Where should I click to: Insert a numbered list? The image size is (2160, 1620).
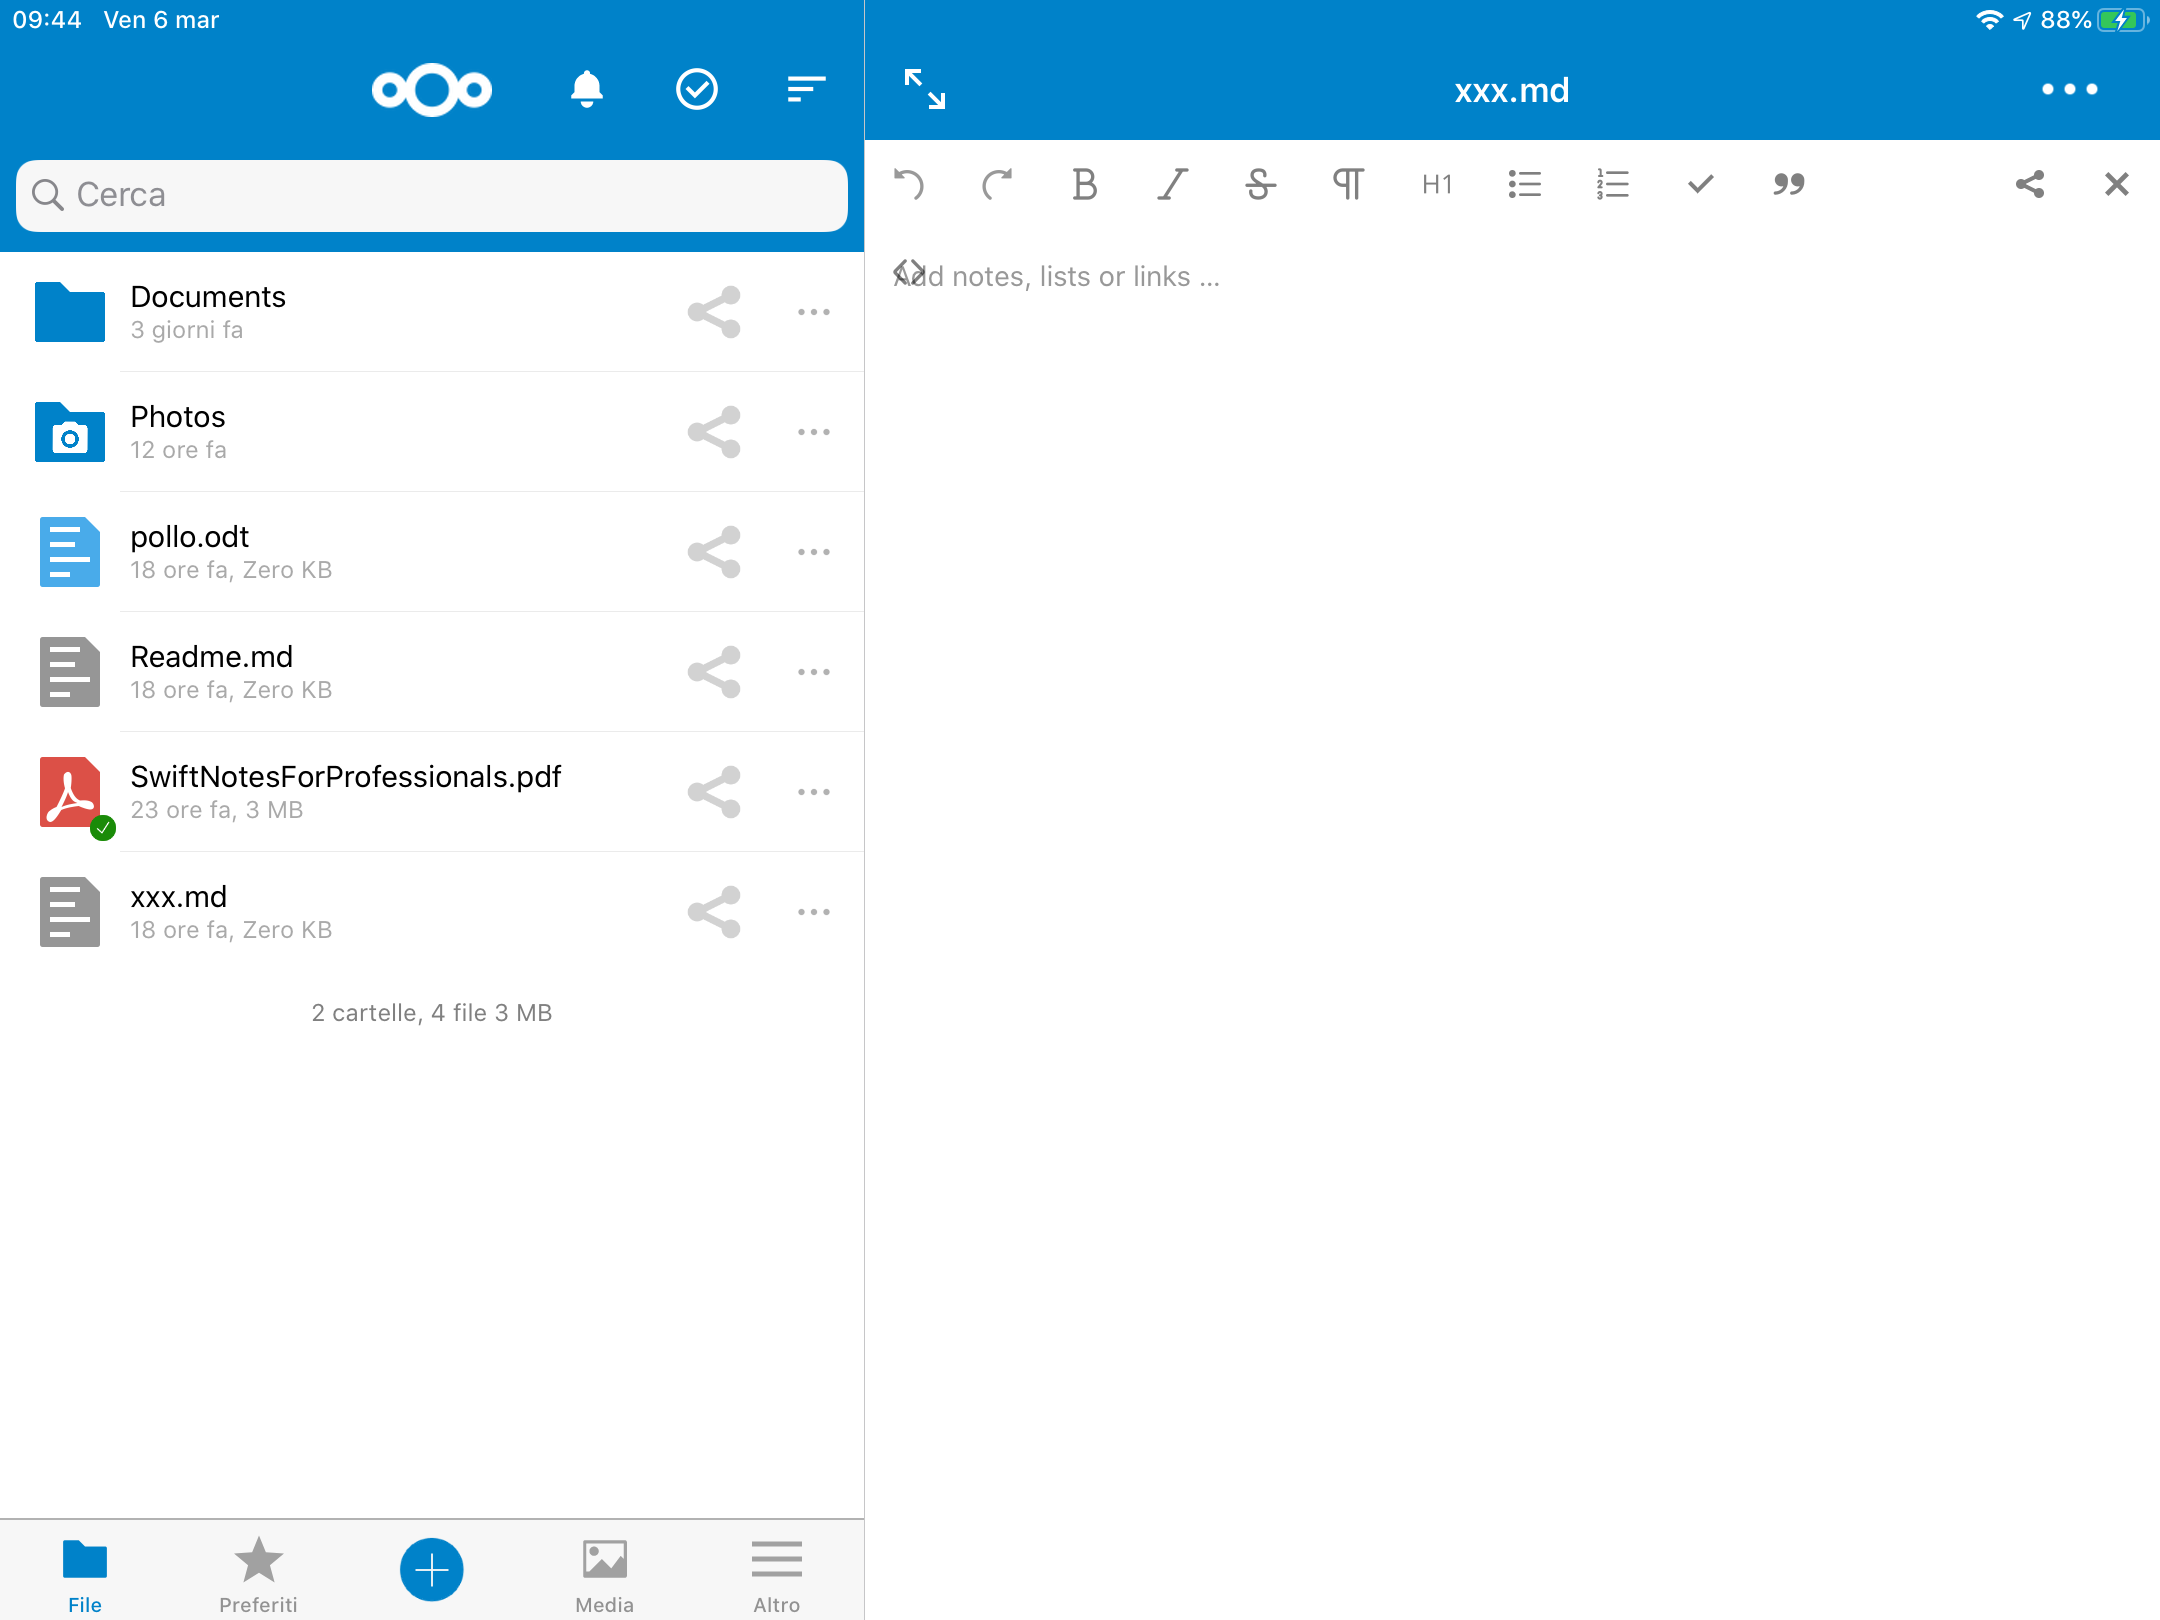[1613, 184]
